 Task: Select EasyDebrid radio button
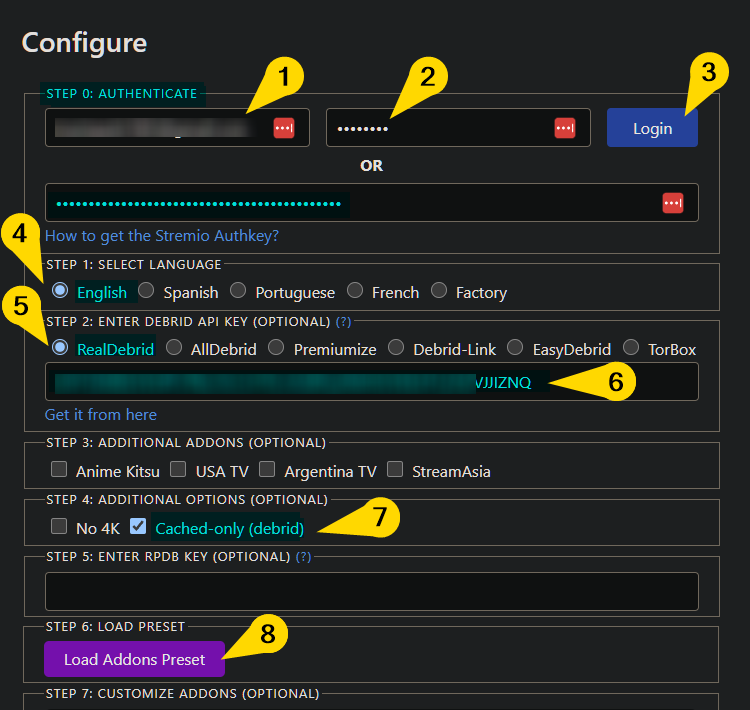point(515,347)
